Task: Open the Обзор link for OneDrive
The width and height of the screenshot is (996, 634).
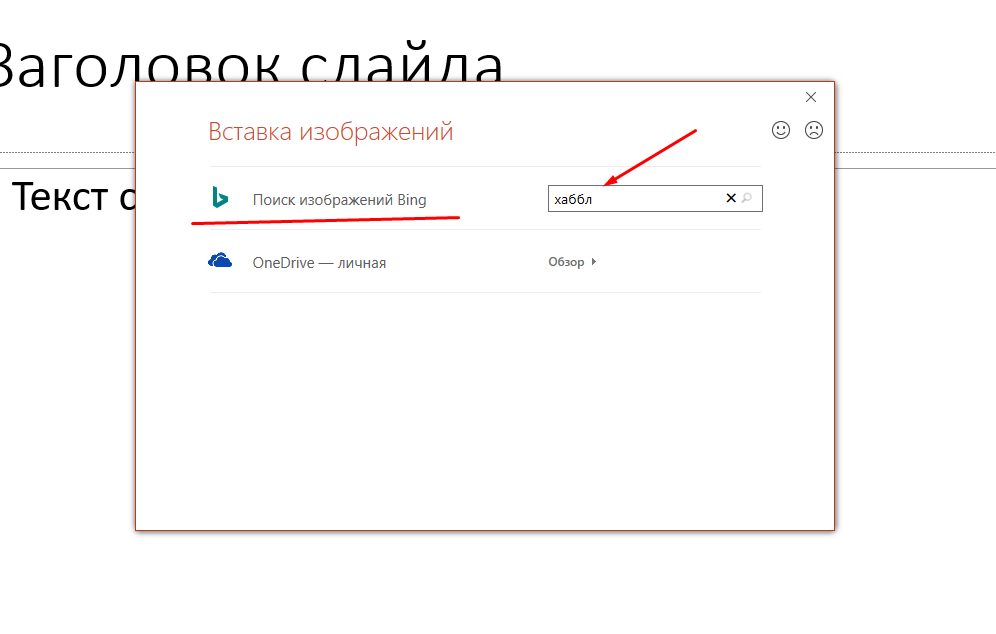Action: 566,262
